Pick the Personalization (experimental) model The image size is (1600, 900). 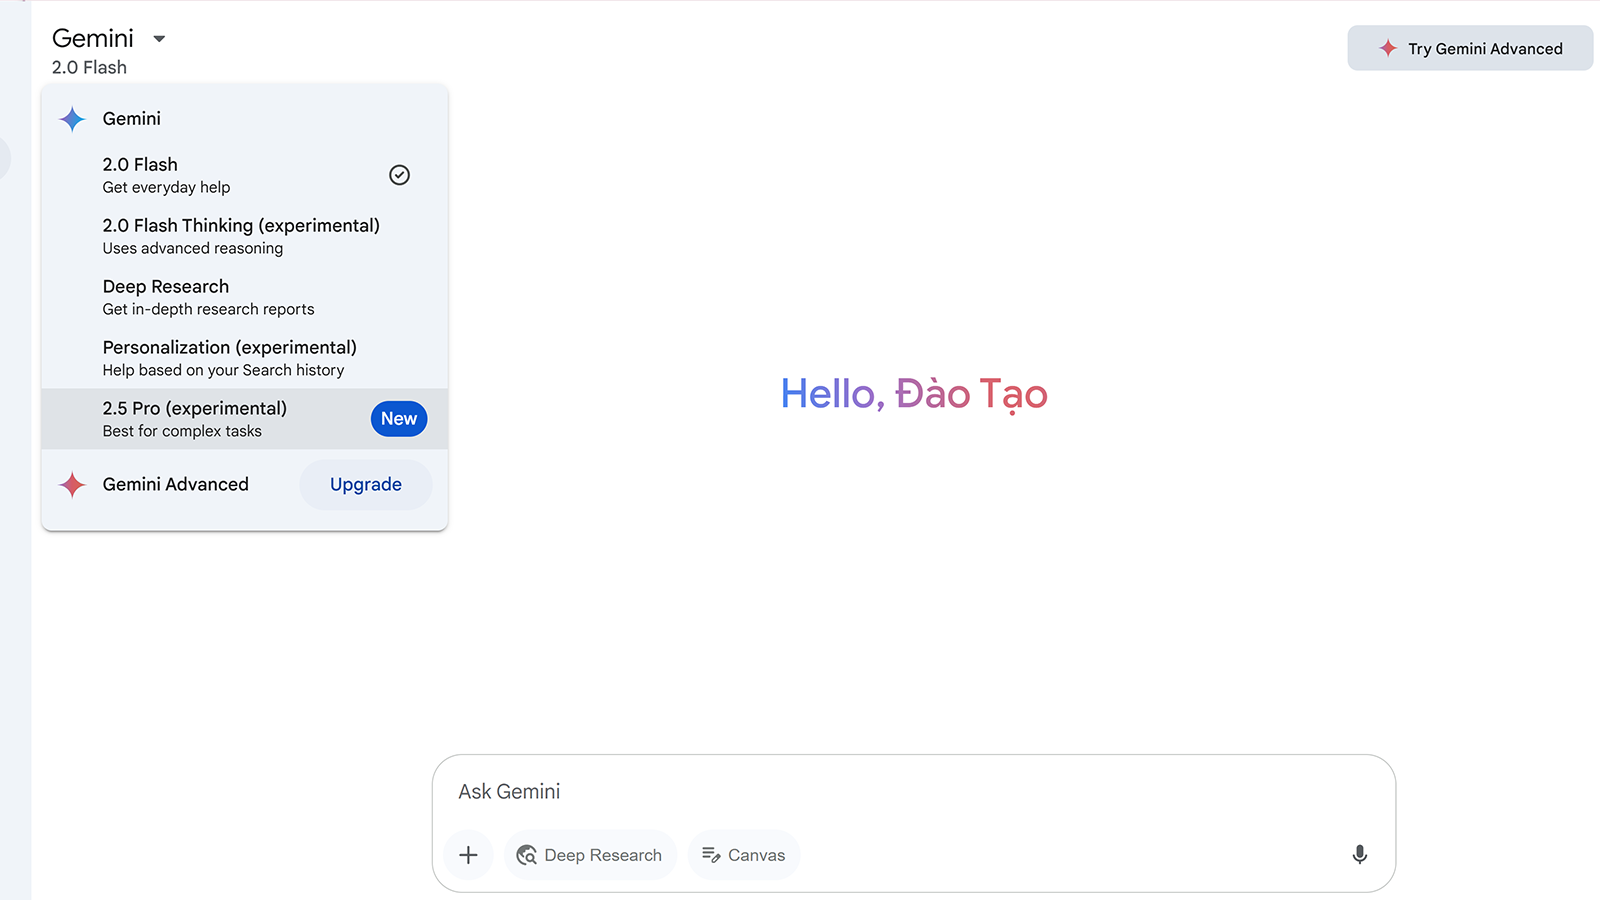tap(245, 358)
